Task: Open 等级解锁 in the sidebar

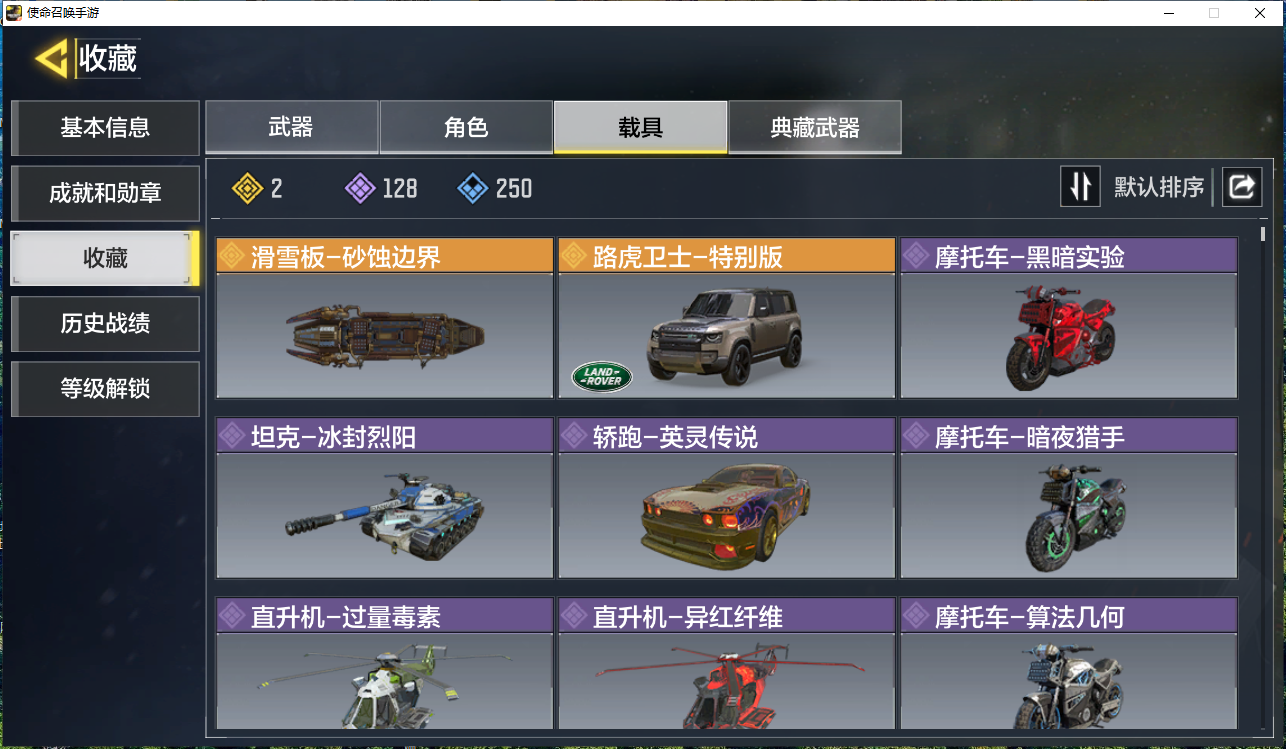Action: click(105, 389)
